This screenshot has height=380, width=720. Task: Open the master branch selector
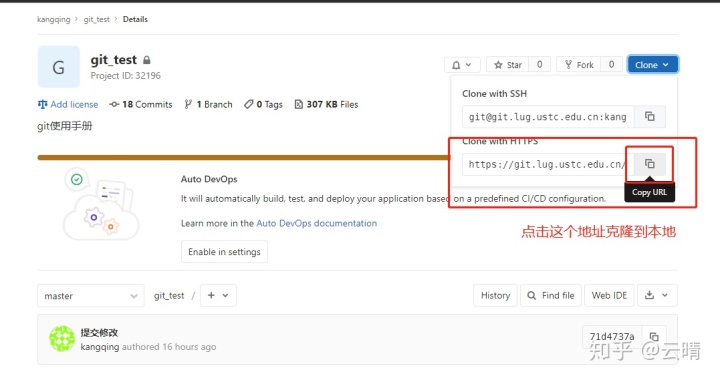(x=91, y=296)
